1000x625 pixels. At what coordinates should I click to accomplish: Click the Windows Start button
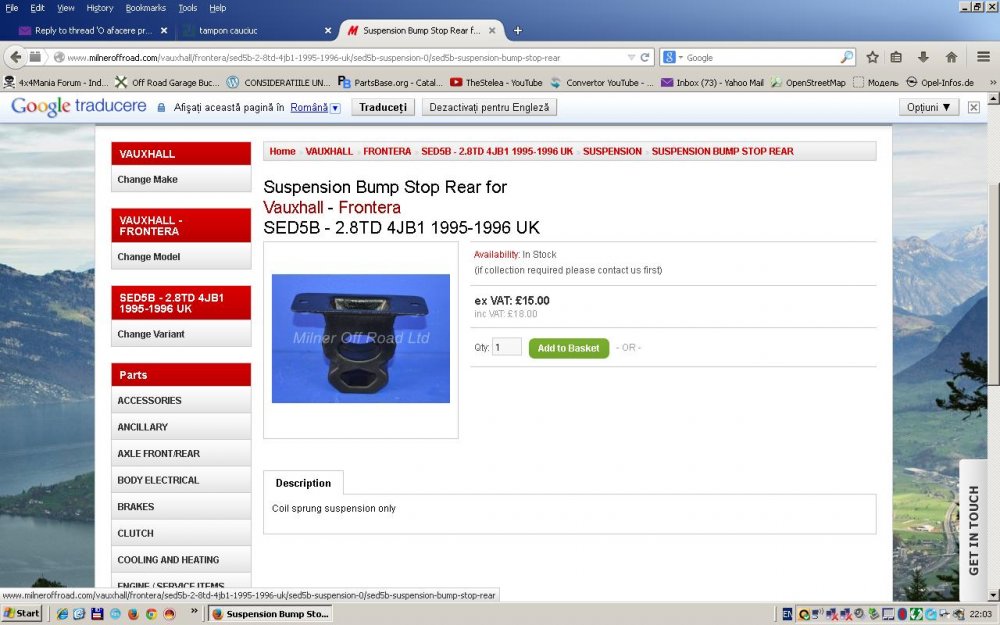(22, 614)
